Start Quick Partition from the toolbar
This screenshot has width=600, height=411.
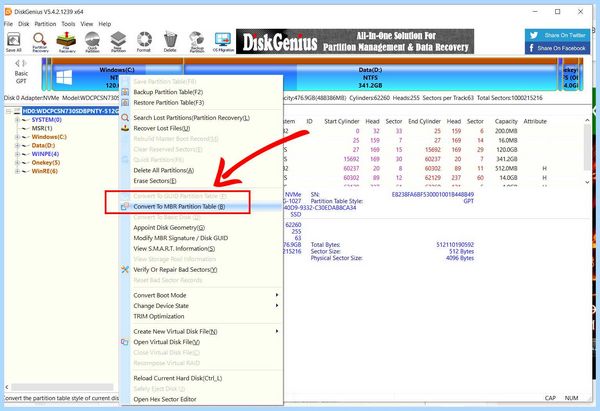pos(92,41)
